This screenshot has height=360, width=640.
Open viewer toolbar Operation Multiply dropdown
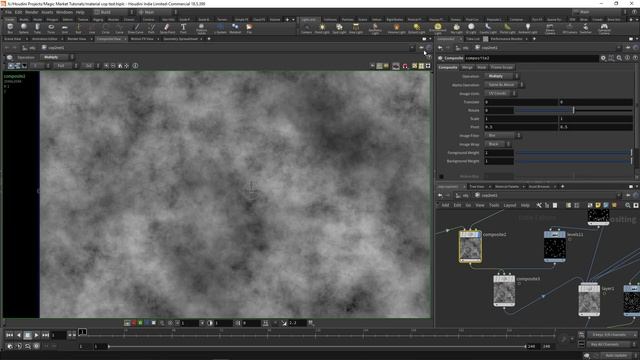point(57,58)
